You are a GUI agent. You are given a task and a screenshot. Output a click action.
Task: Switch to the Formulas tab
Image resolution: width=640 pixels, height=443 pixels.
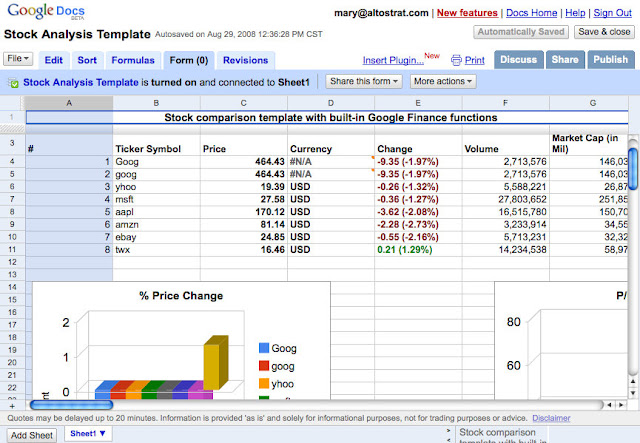click(x=132, y=60)
